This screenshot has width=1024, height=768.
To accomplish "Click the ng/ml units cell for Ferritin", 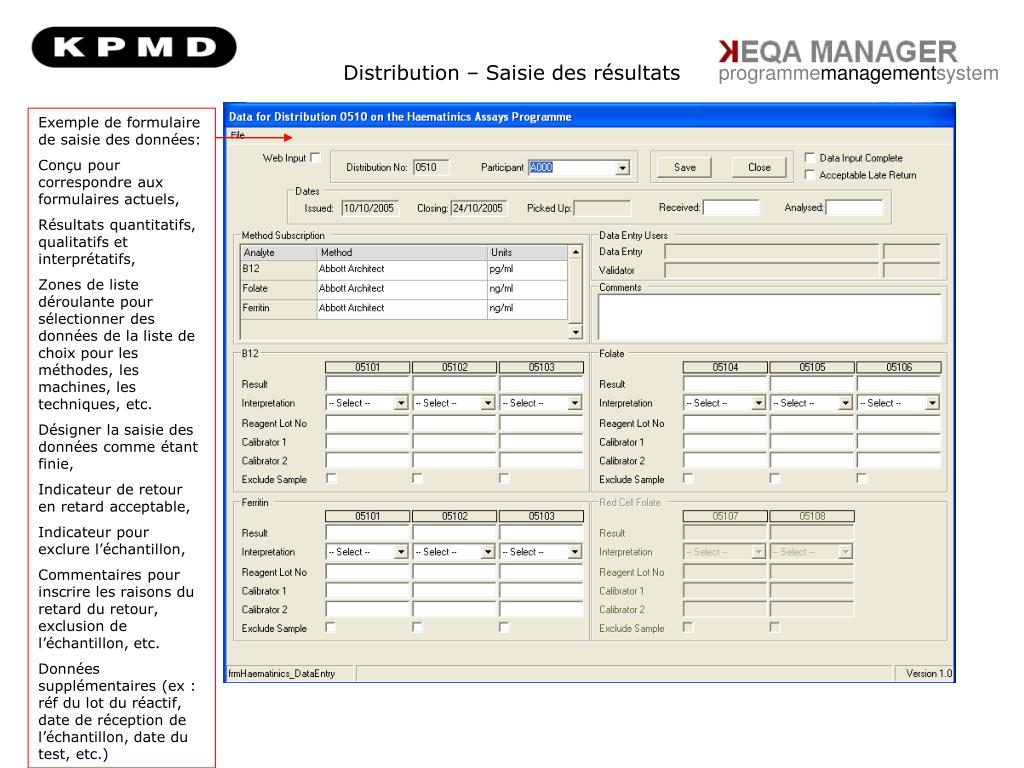I will 527,308.
